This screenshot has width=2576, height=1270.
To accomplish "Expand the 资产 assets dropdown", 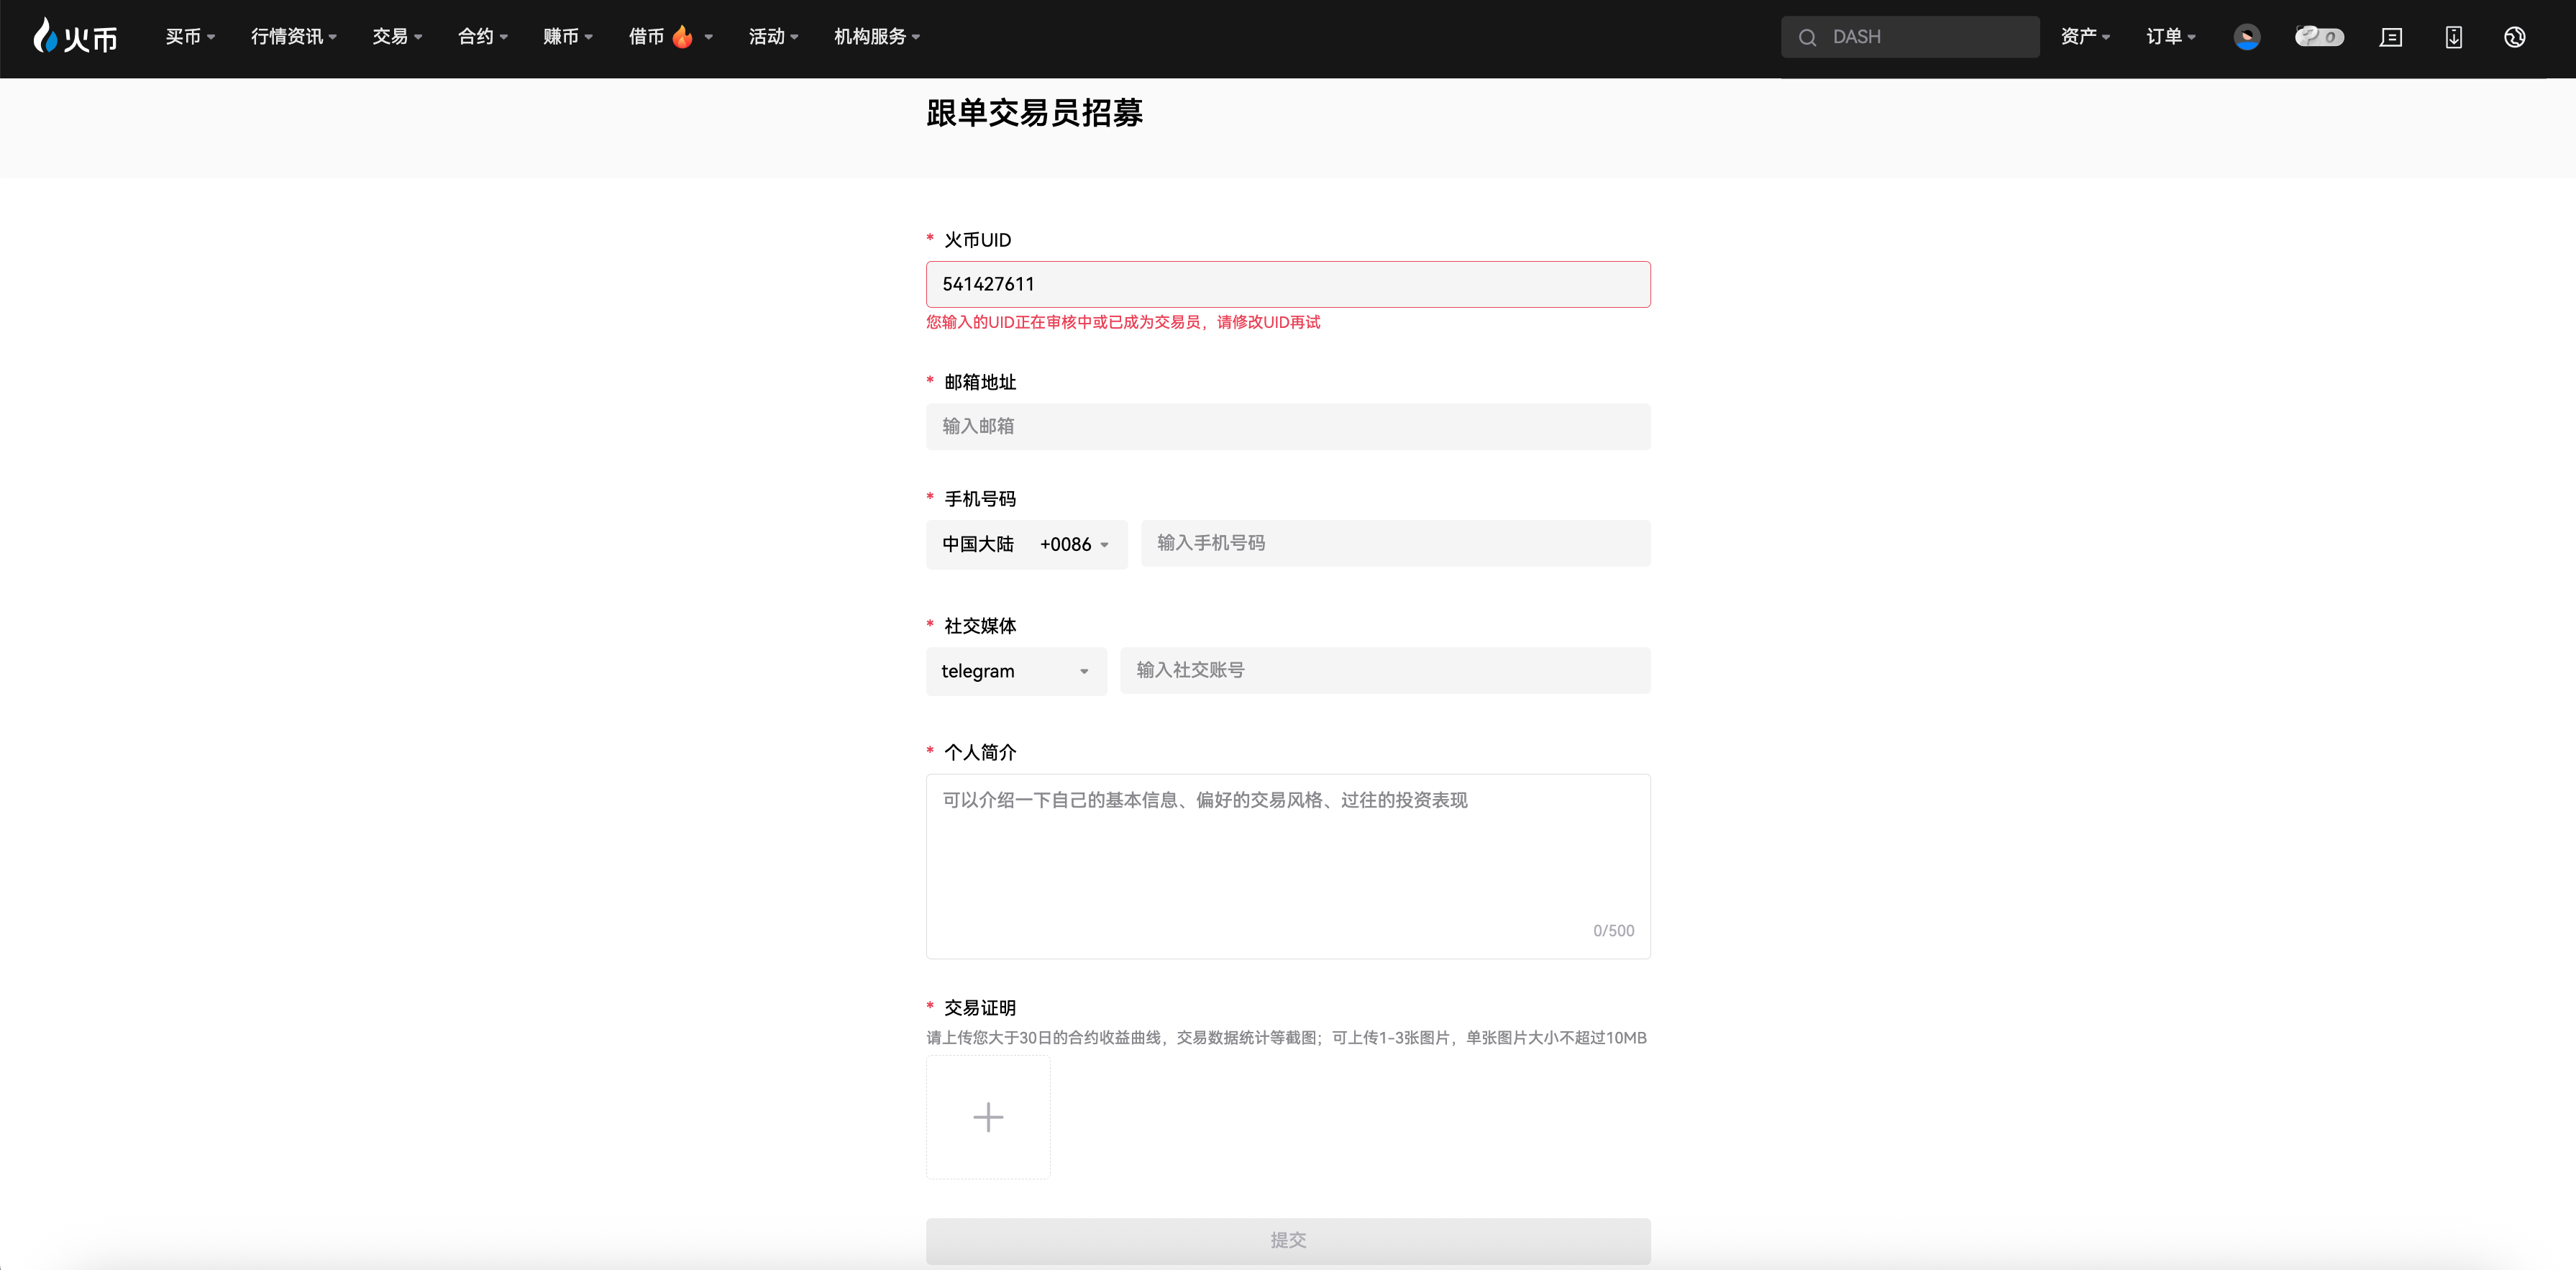I will tap(2085, 37).
